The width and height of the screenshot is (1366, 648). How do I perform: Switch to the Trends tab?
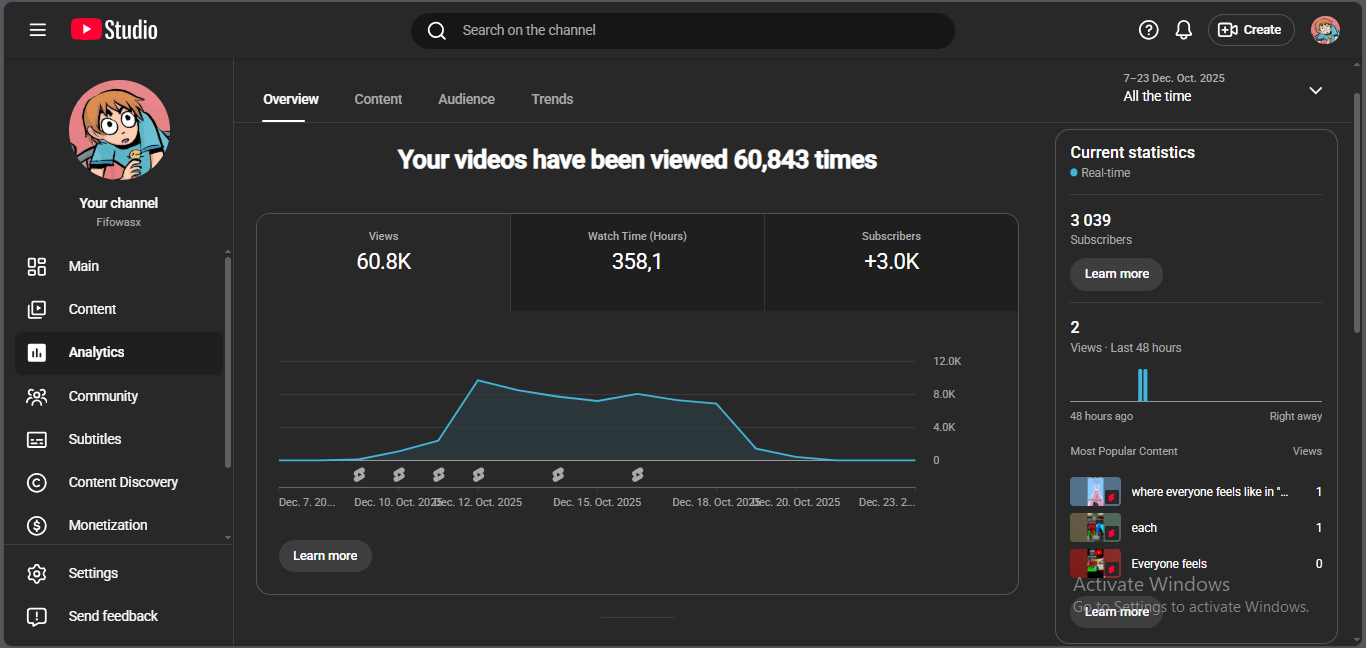(x=552, y=99)
